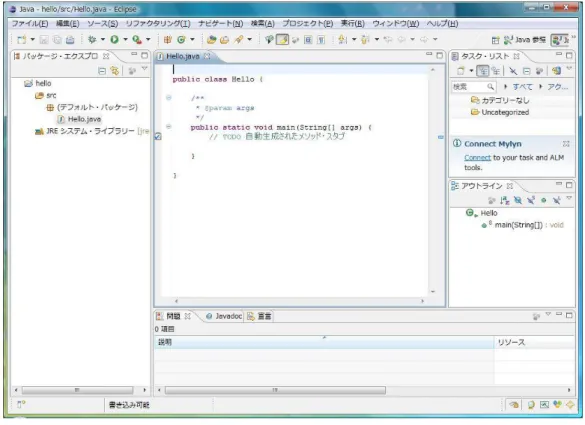This screenshot has width=585, height=425.
Task: Run program with the green play icon
Action: 115,40
